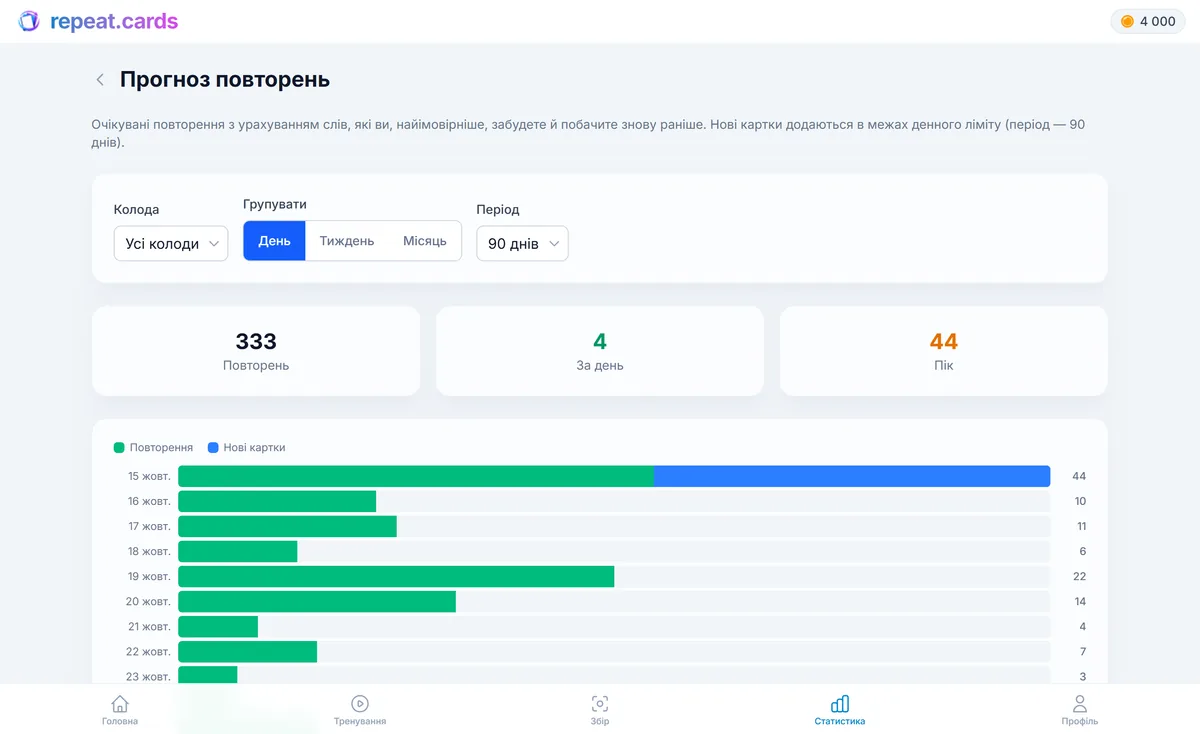Click the Нові картки legend text
The height and width of the screenshot is (734, 1200).
pos(254,448)
